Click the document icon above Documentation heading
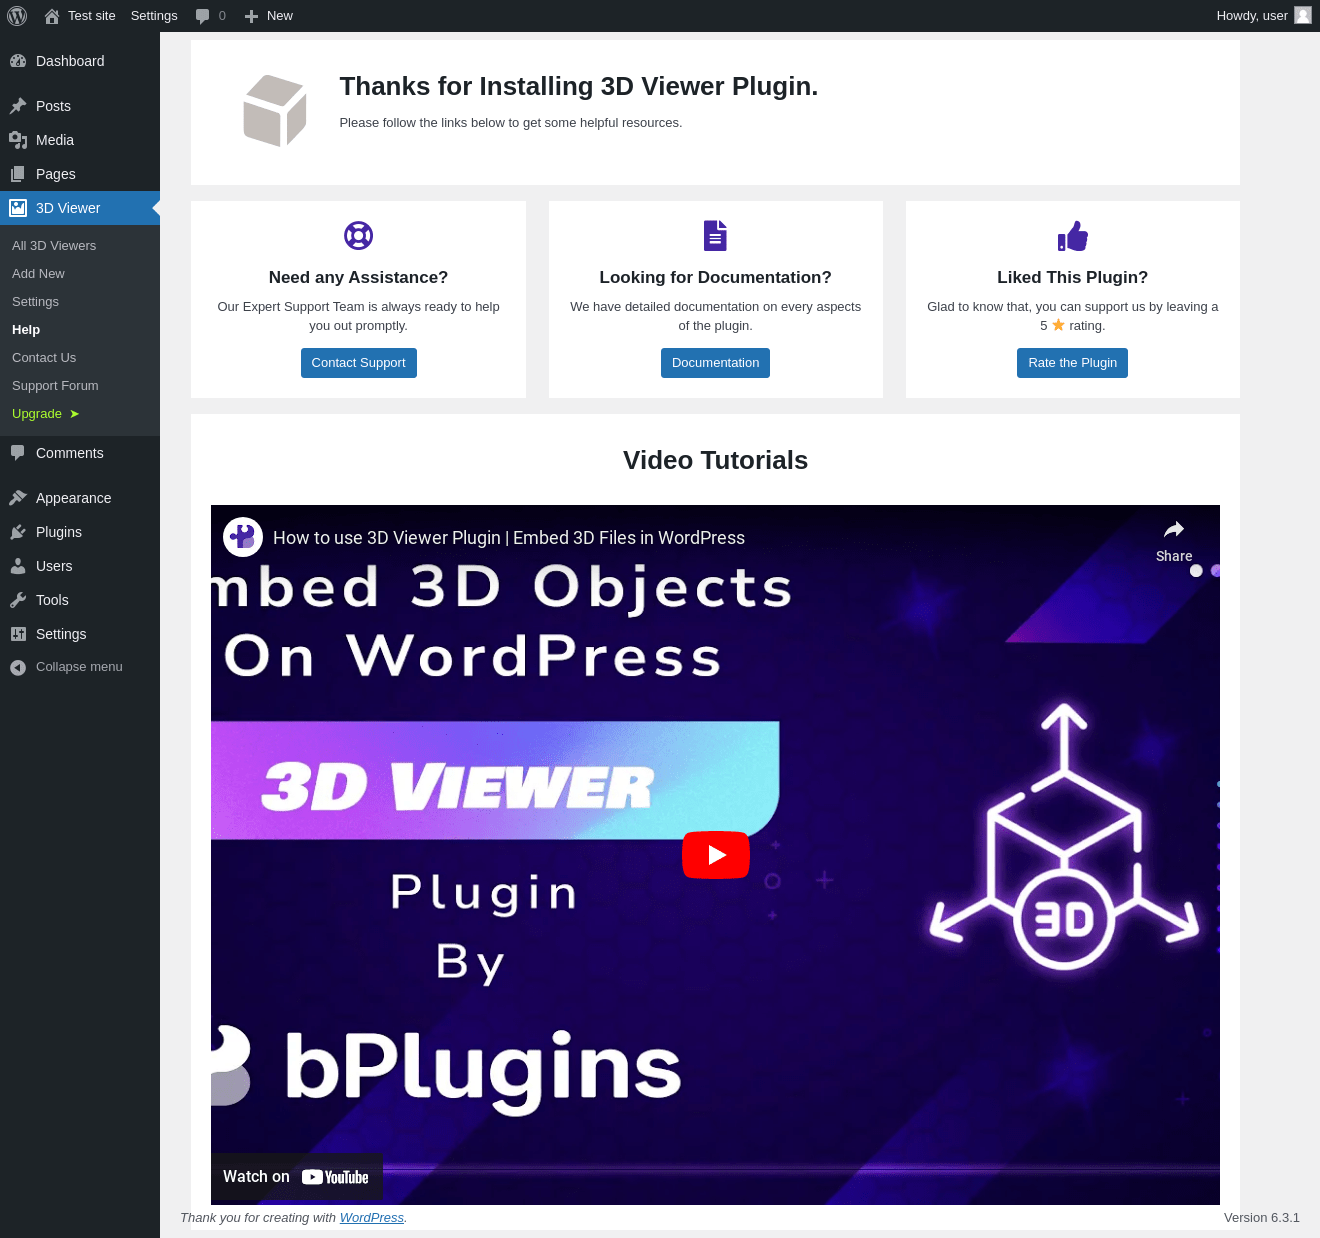1320x1238 pixels. pyautogui.click(x=715, y=235)
